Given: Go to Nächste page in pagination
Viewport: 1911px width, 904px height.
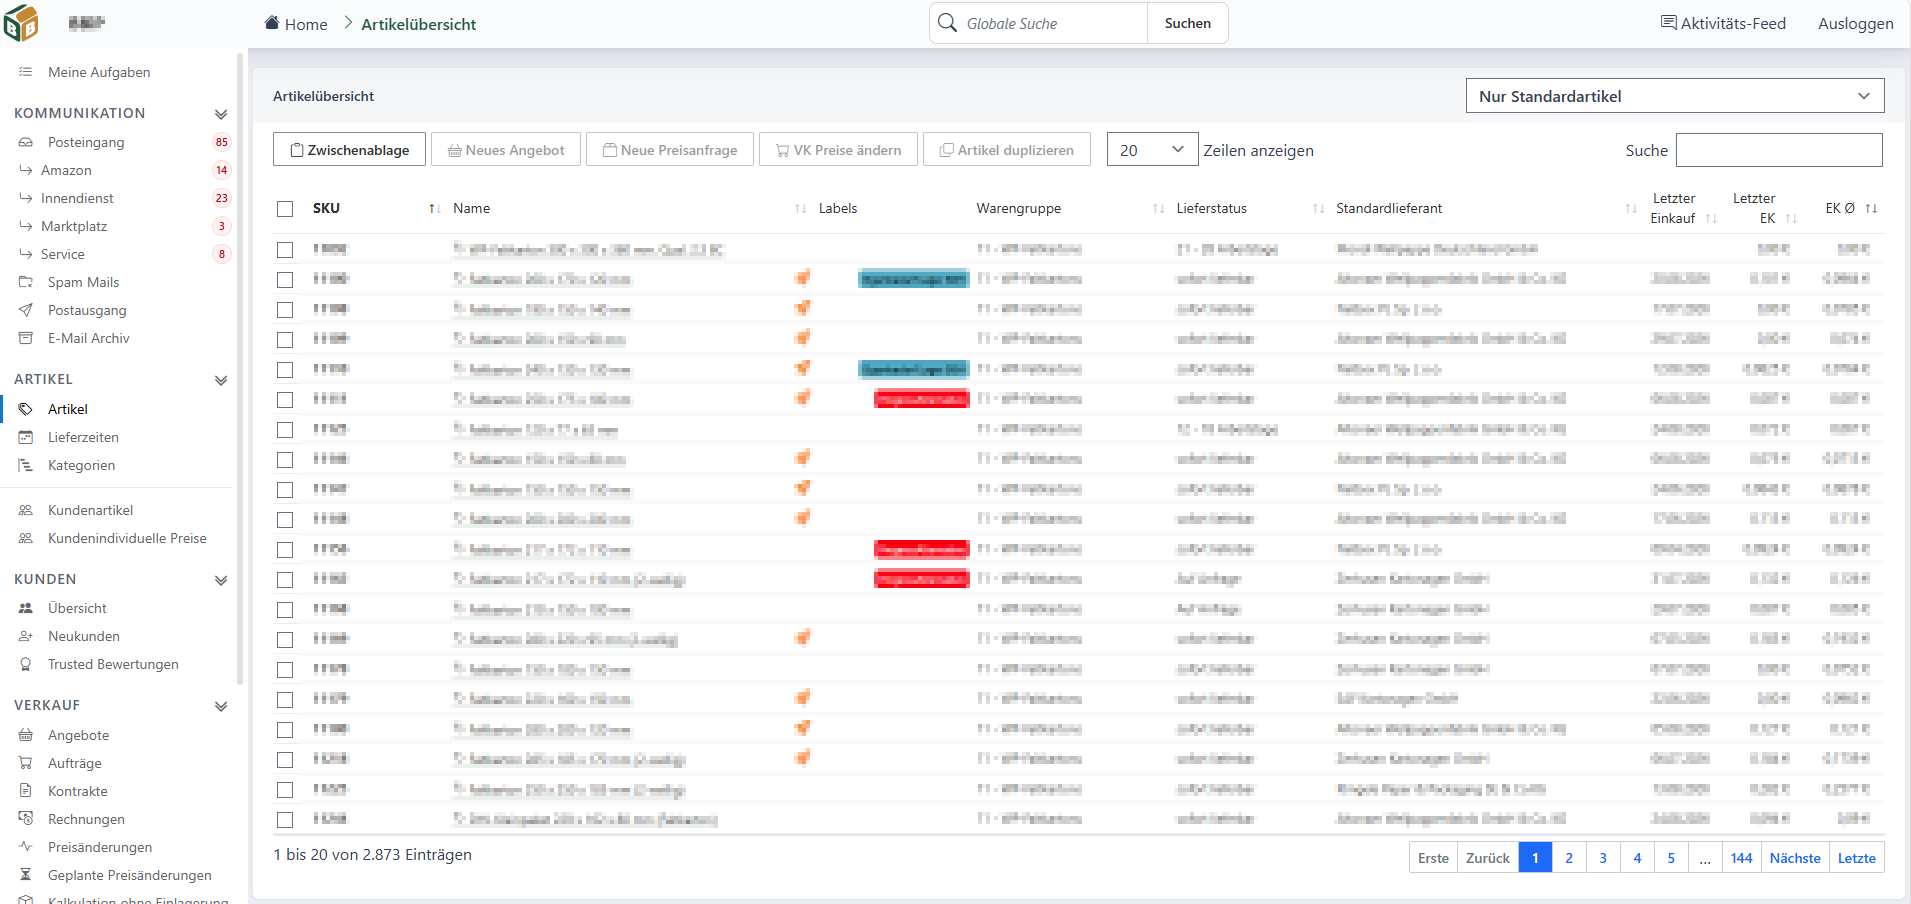Looking at the screenshot, I should point(1795,858).
